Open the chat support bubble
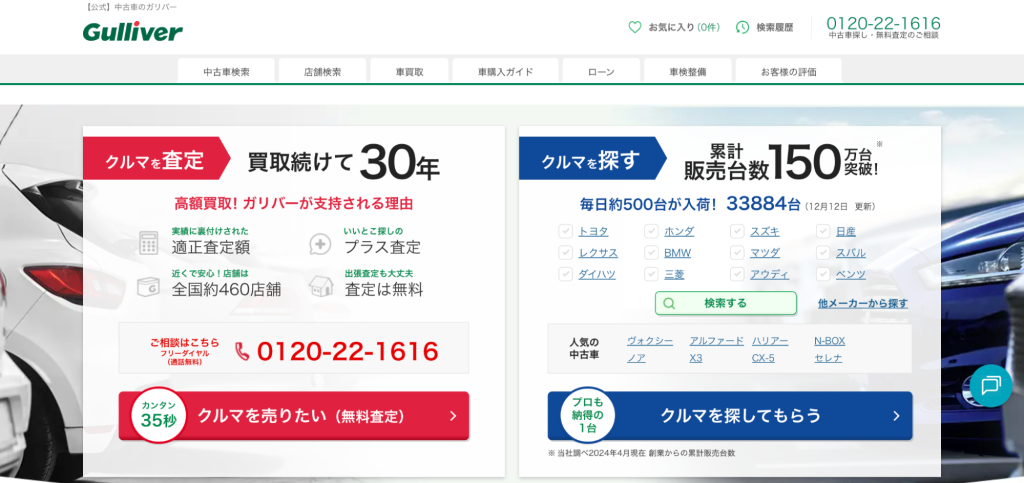This screenshot has height=483, width=1024. 990,385
